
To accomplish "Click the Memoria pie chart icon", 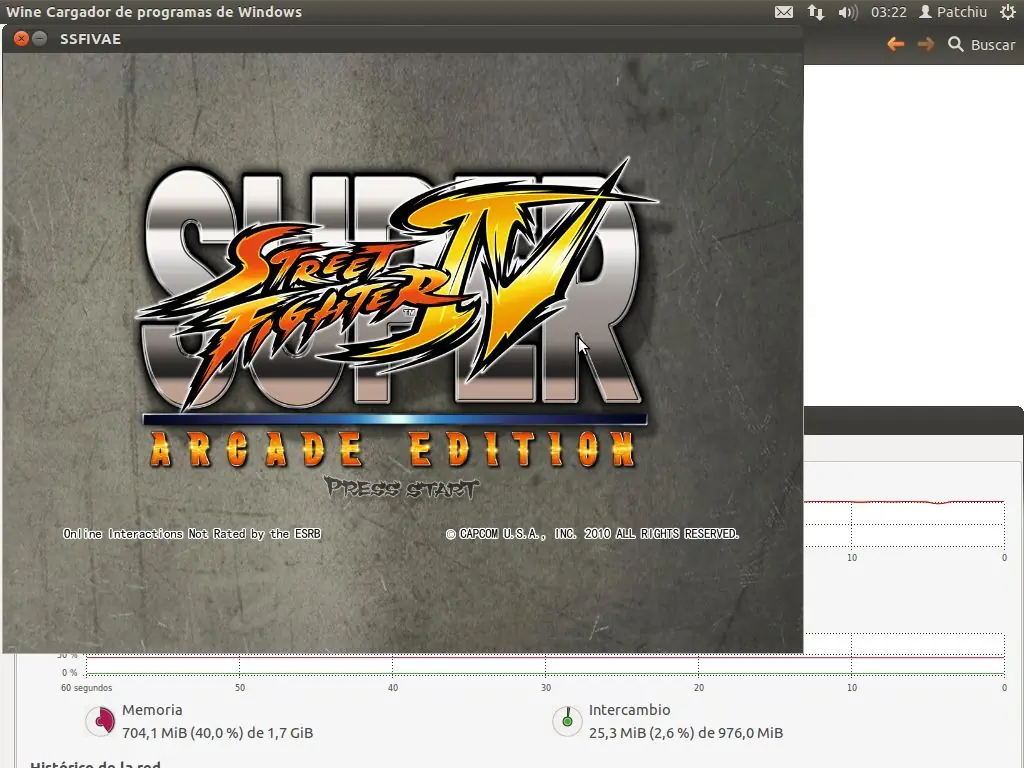I will (x=100, y=721).
